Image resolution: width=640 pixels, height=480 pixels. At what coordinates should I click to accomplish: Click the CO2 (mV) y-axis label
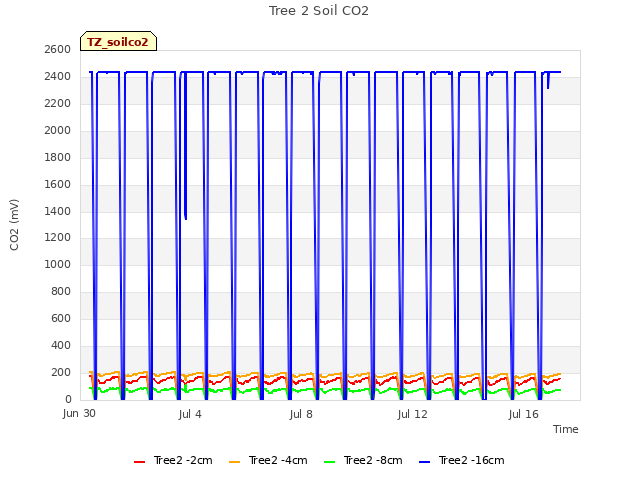(x=14, y=225)
